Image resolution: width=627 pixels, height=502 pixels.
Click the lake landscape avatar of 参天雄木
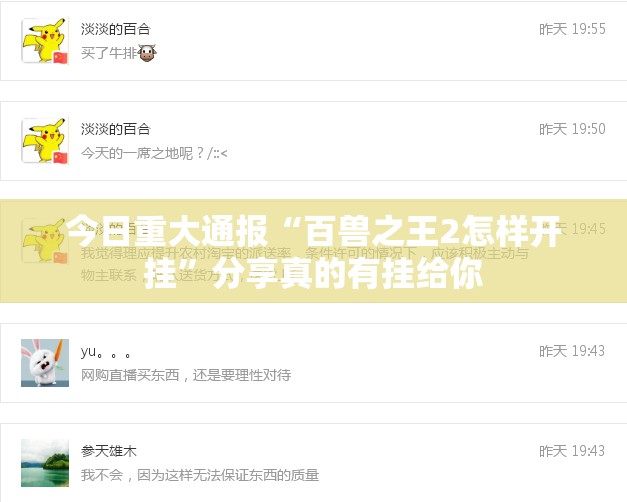45,463
